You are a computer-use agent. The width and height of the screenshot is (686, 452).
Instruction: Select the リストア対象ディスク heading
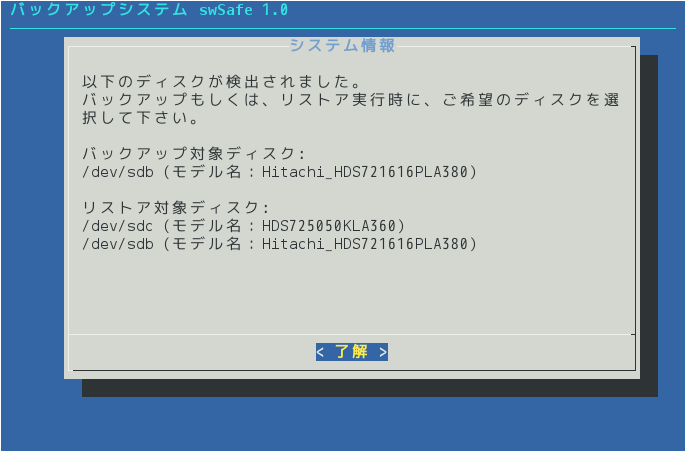pyautogui.click(x=176, y=207)
